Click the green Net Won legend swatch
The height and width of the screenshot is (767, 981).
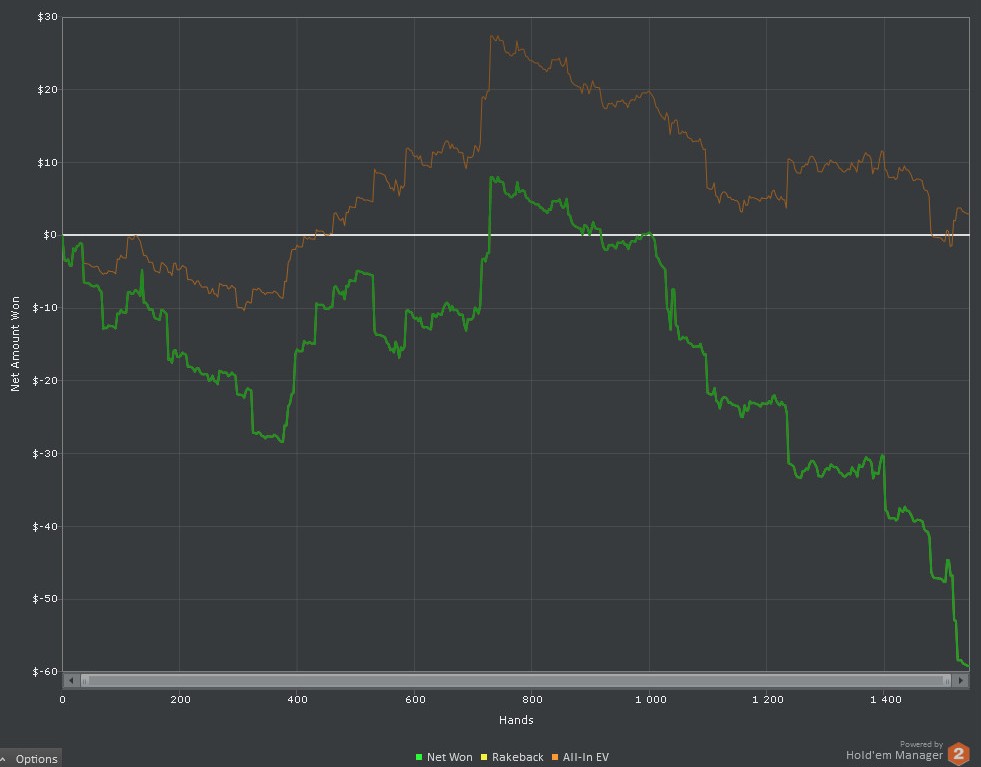(x=419, y=758)
